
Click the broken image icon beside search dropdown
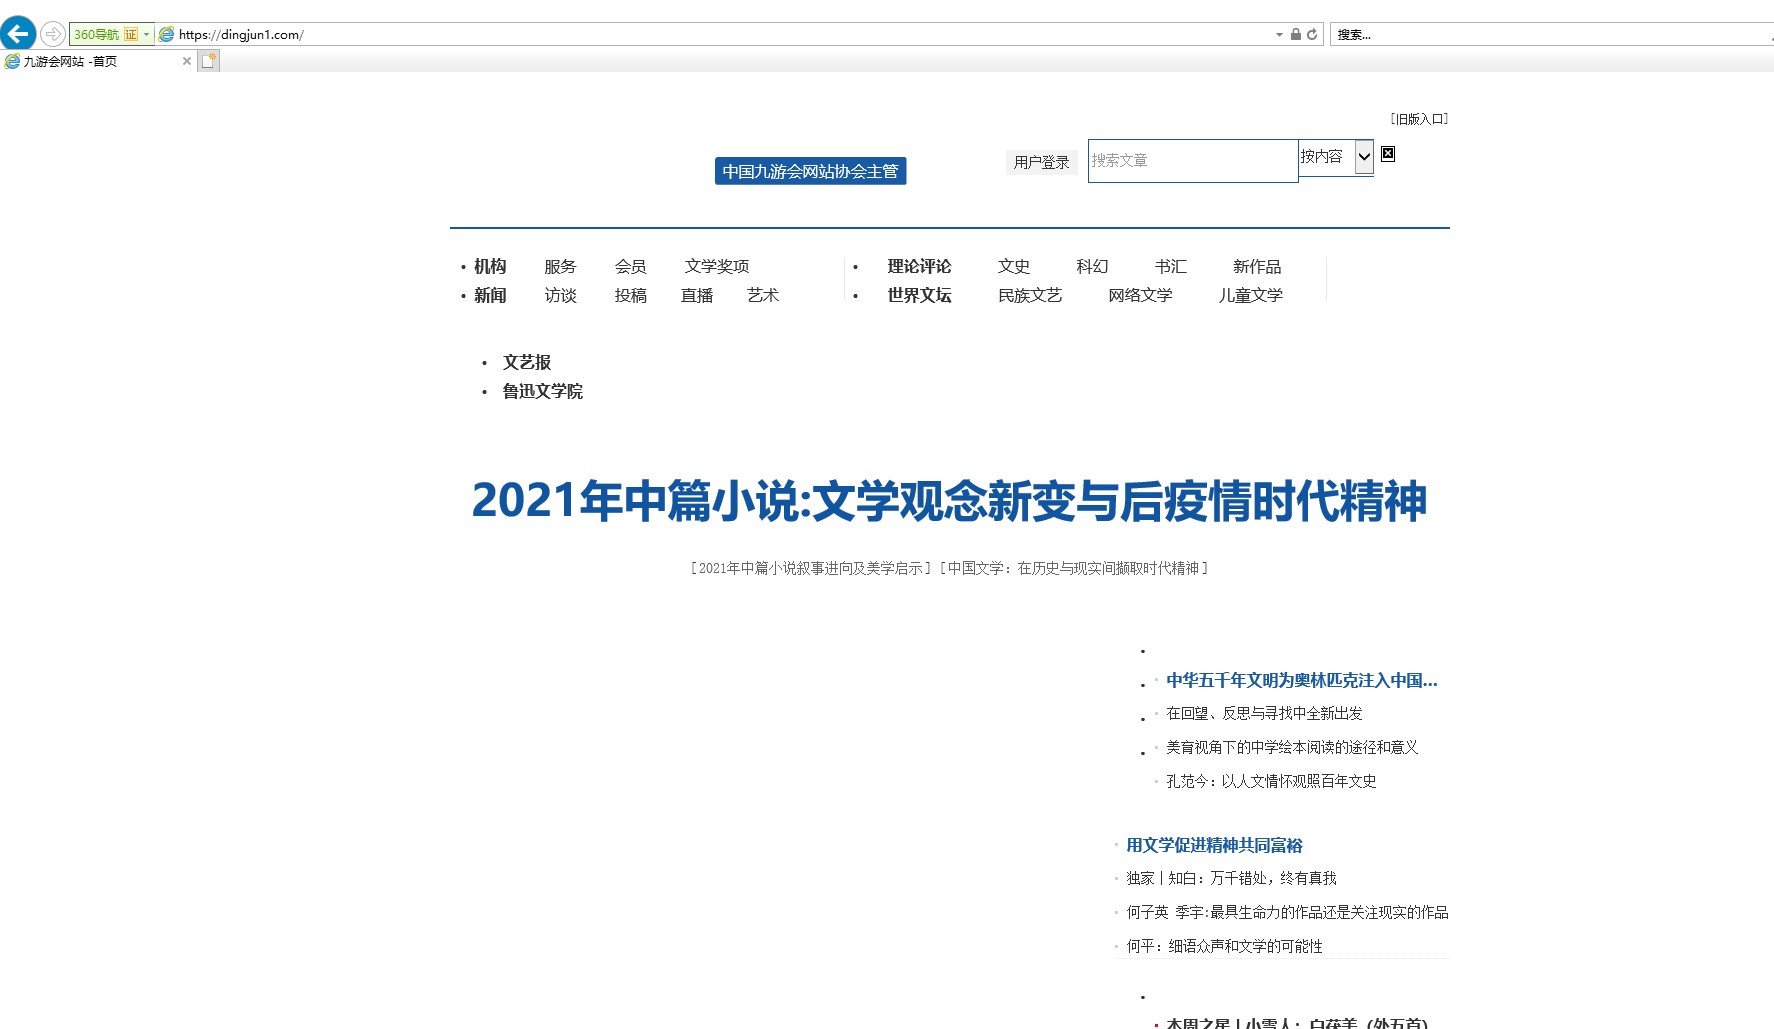1388,154
